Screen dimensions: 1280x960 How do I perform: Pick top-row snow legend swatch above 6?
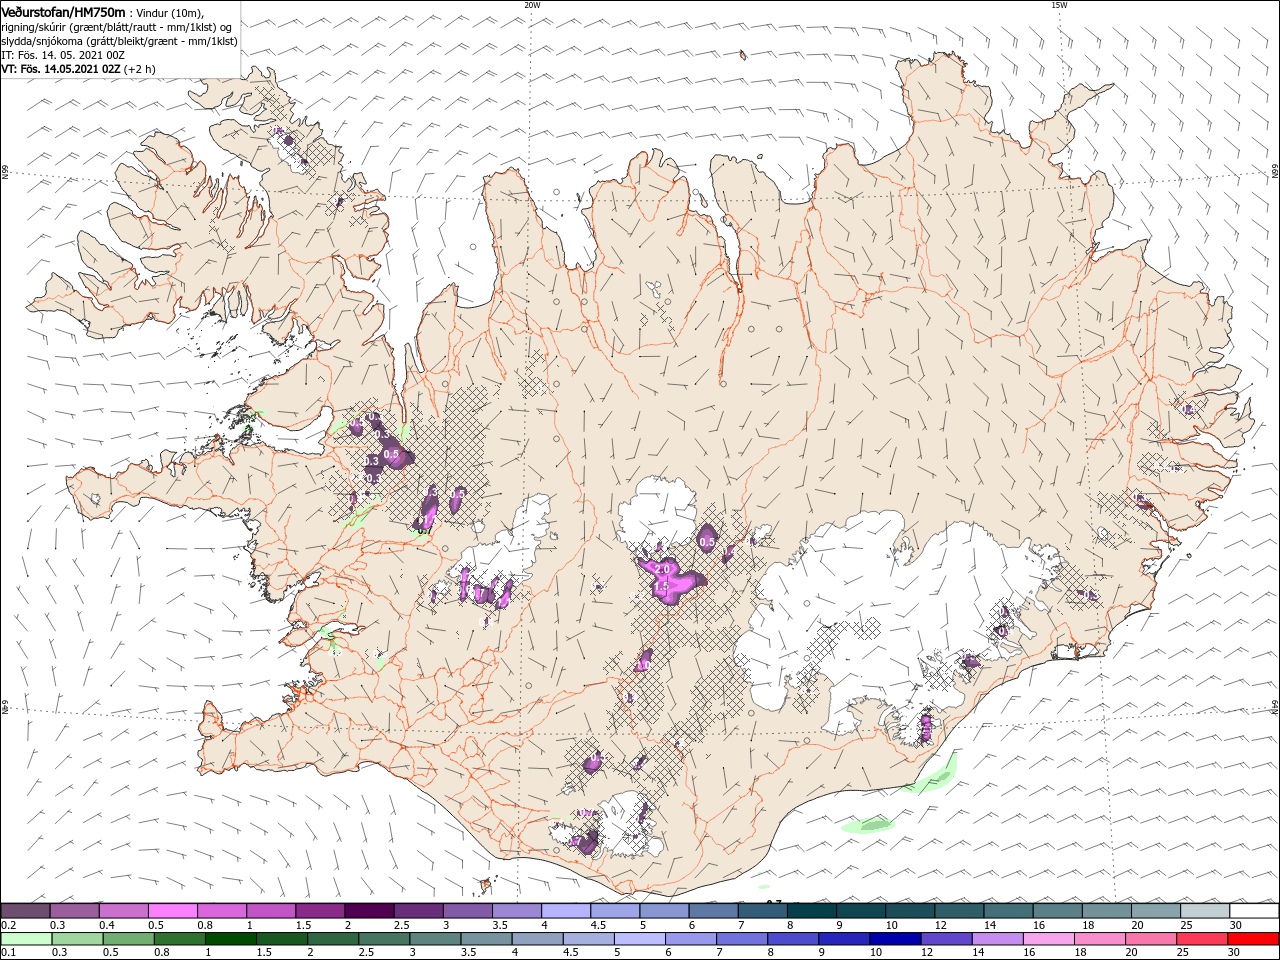point(713,911)
